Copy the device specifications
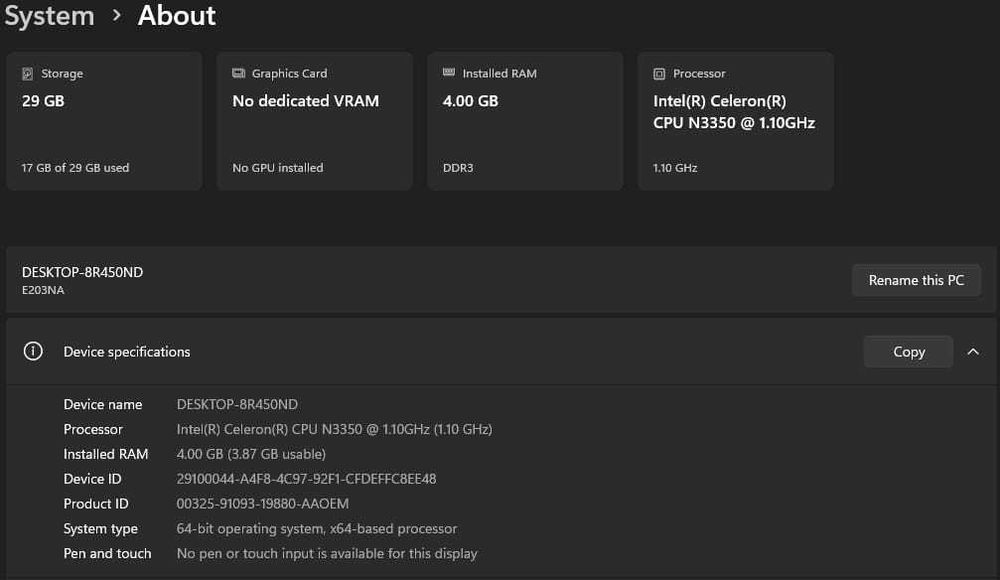 tap(908, 352)
